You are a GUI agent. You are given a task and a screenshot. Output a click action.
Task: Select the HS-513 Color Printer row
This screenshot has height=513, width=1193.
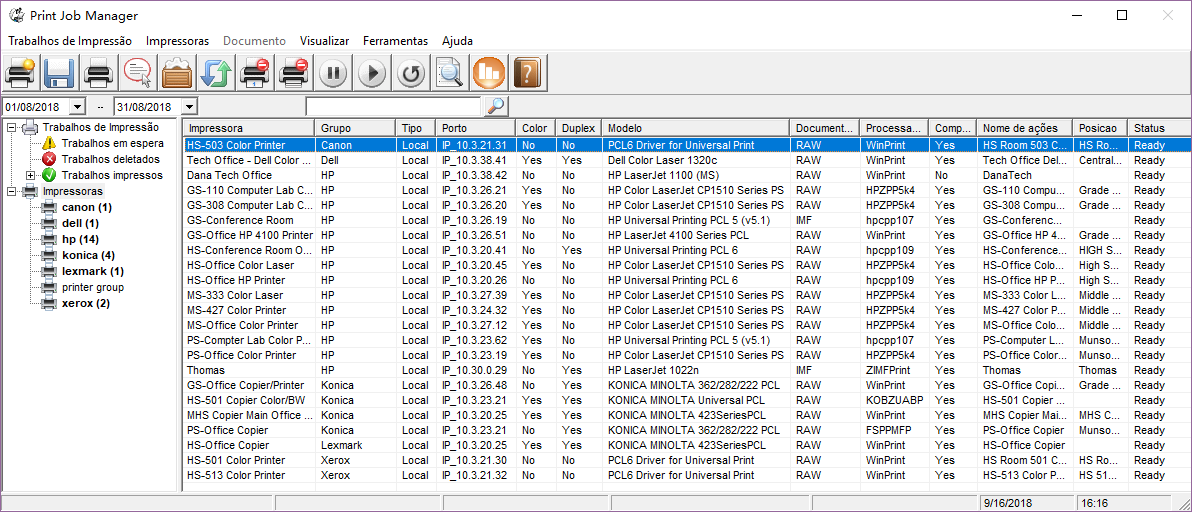687,475
